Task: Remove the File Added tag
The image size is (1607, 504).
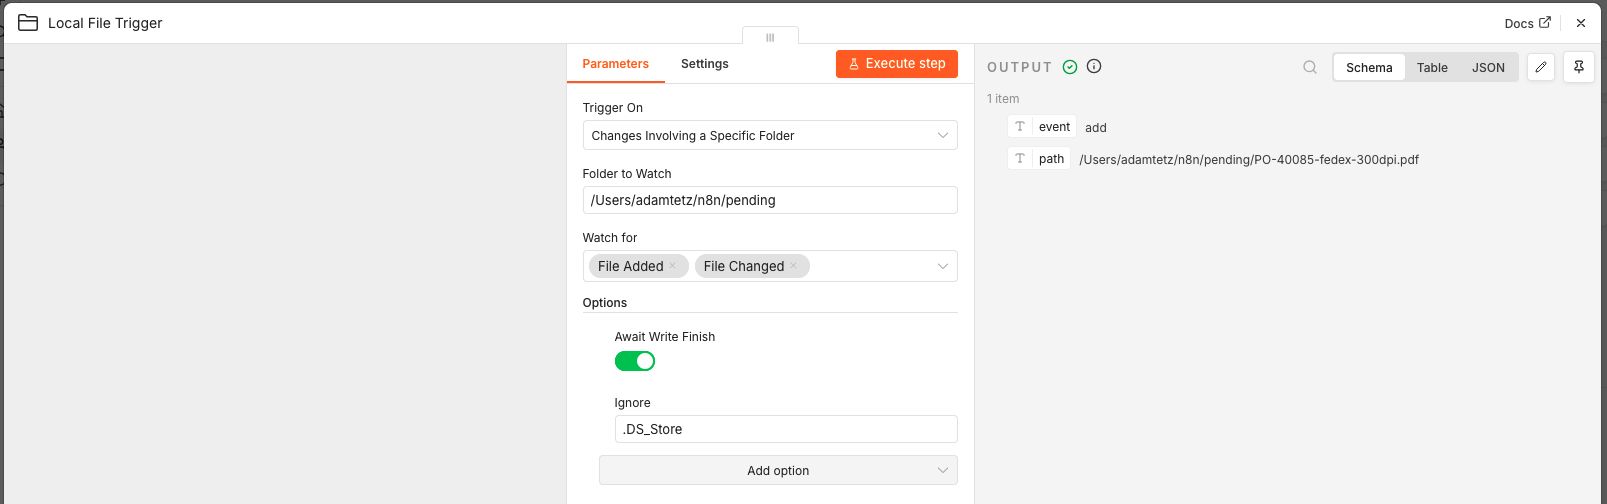Action: 673,266
